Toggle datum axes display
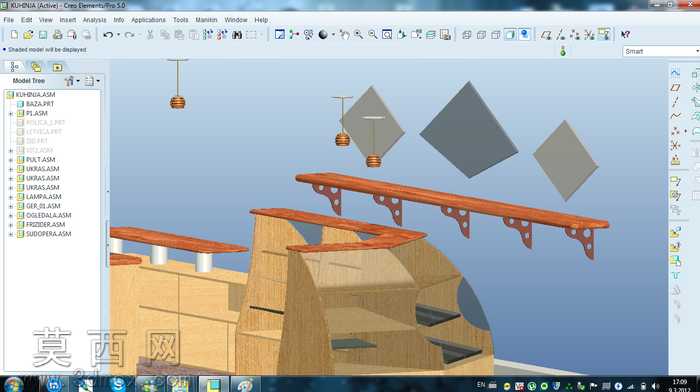This screenshot has height=392, width=700. click(560, 34)
